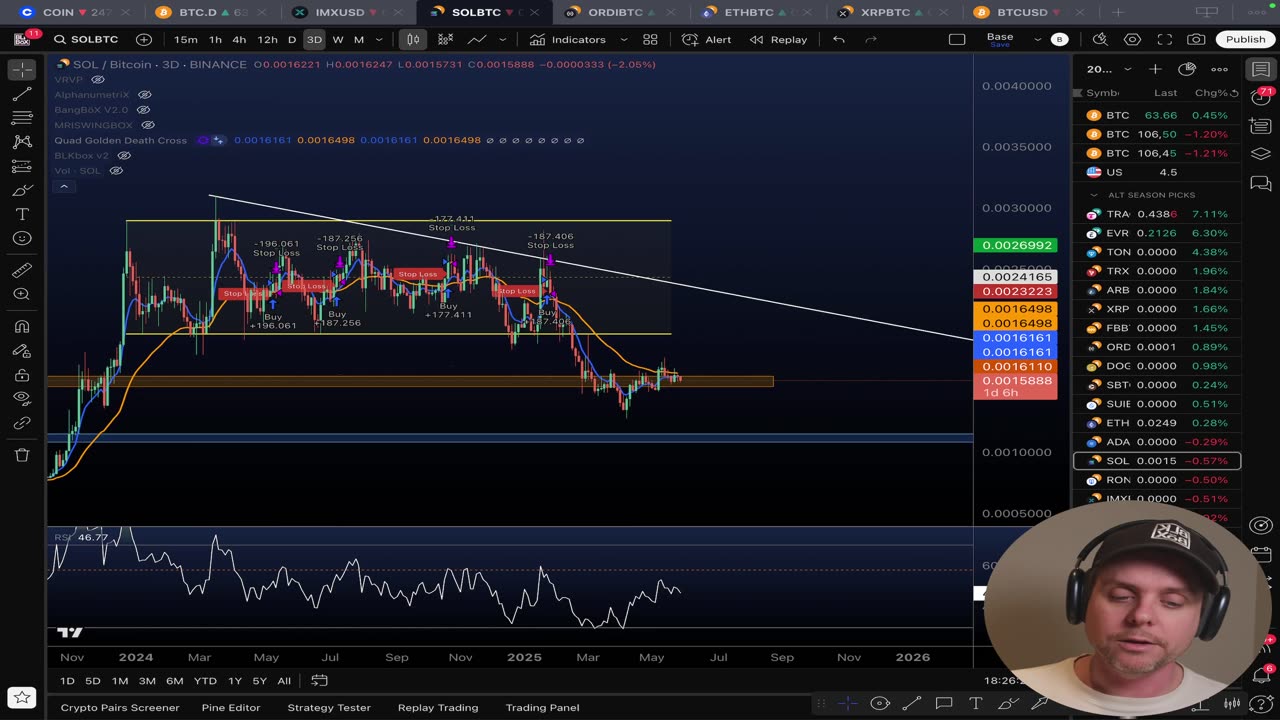Image resolution: width=1280 pixels, height=720 pixels.
Task: Add symbol to watchlist plus icon
Action: [1155, 69]
